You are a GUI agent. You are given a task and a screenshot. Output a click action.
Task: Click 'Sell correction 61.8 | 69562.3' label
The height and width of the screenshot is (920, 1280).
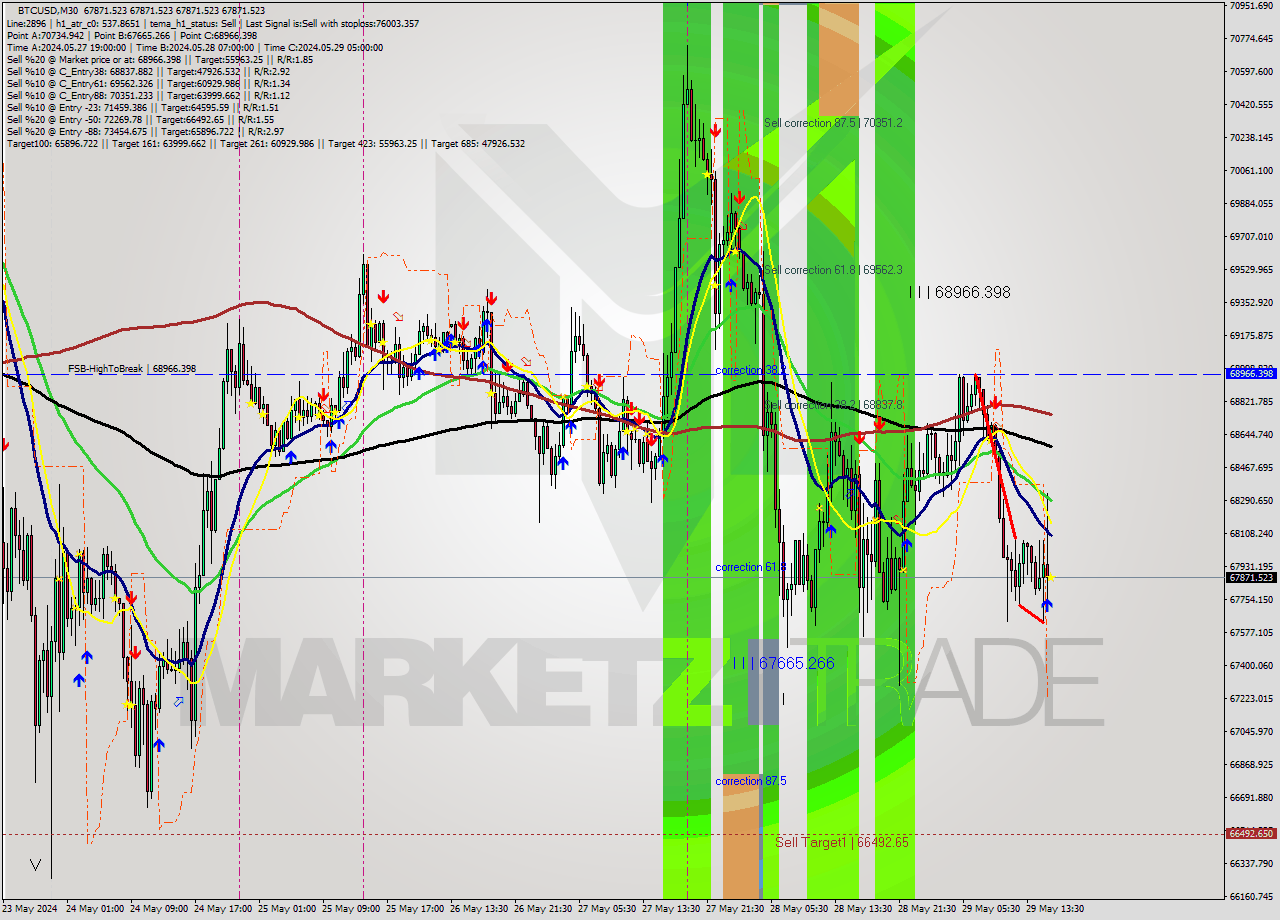(833, 270)
